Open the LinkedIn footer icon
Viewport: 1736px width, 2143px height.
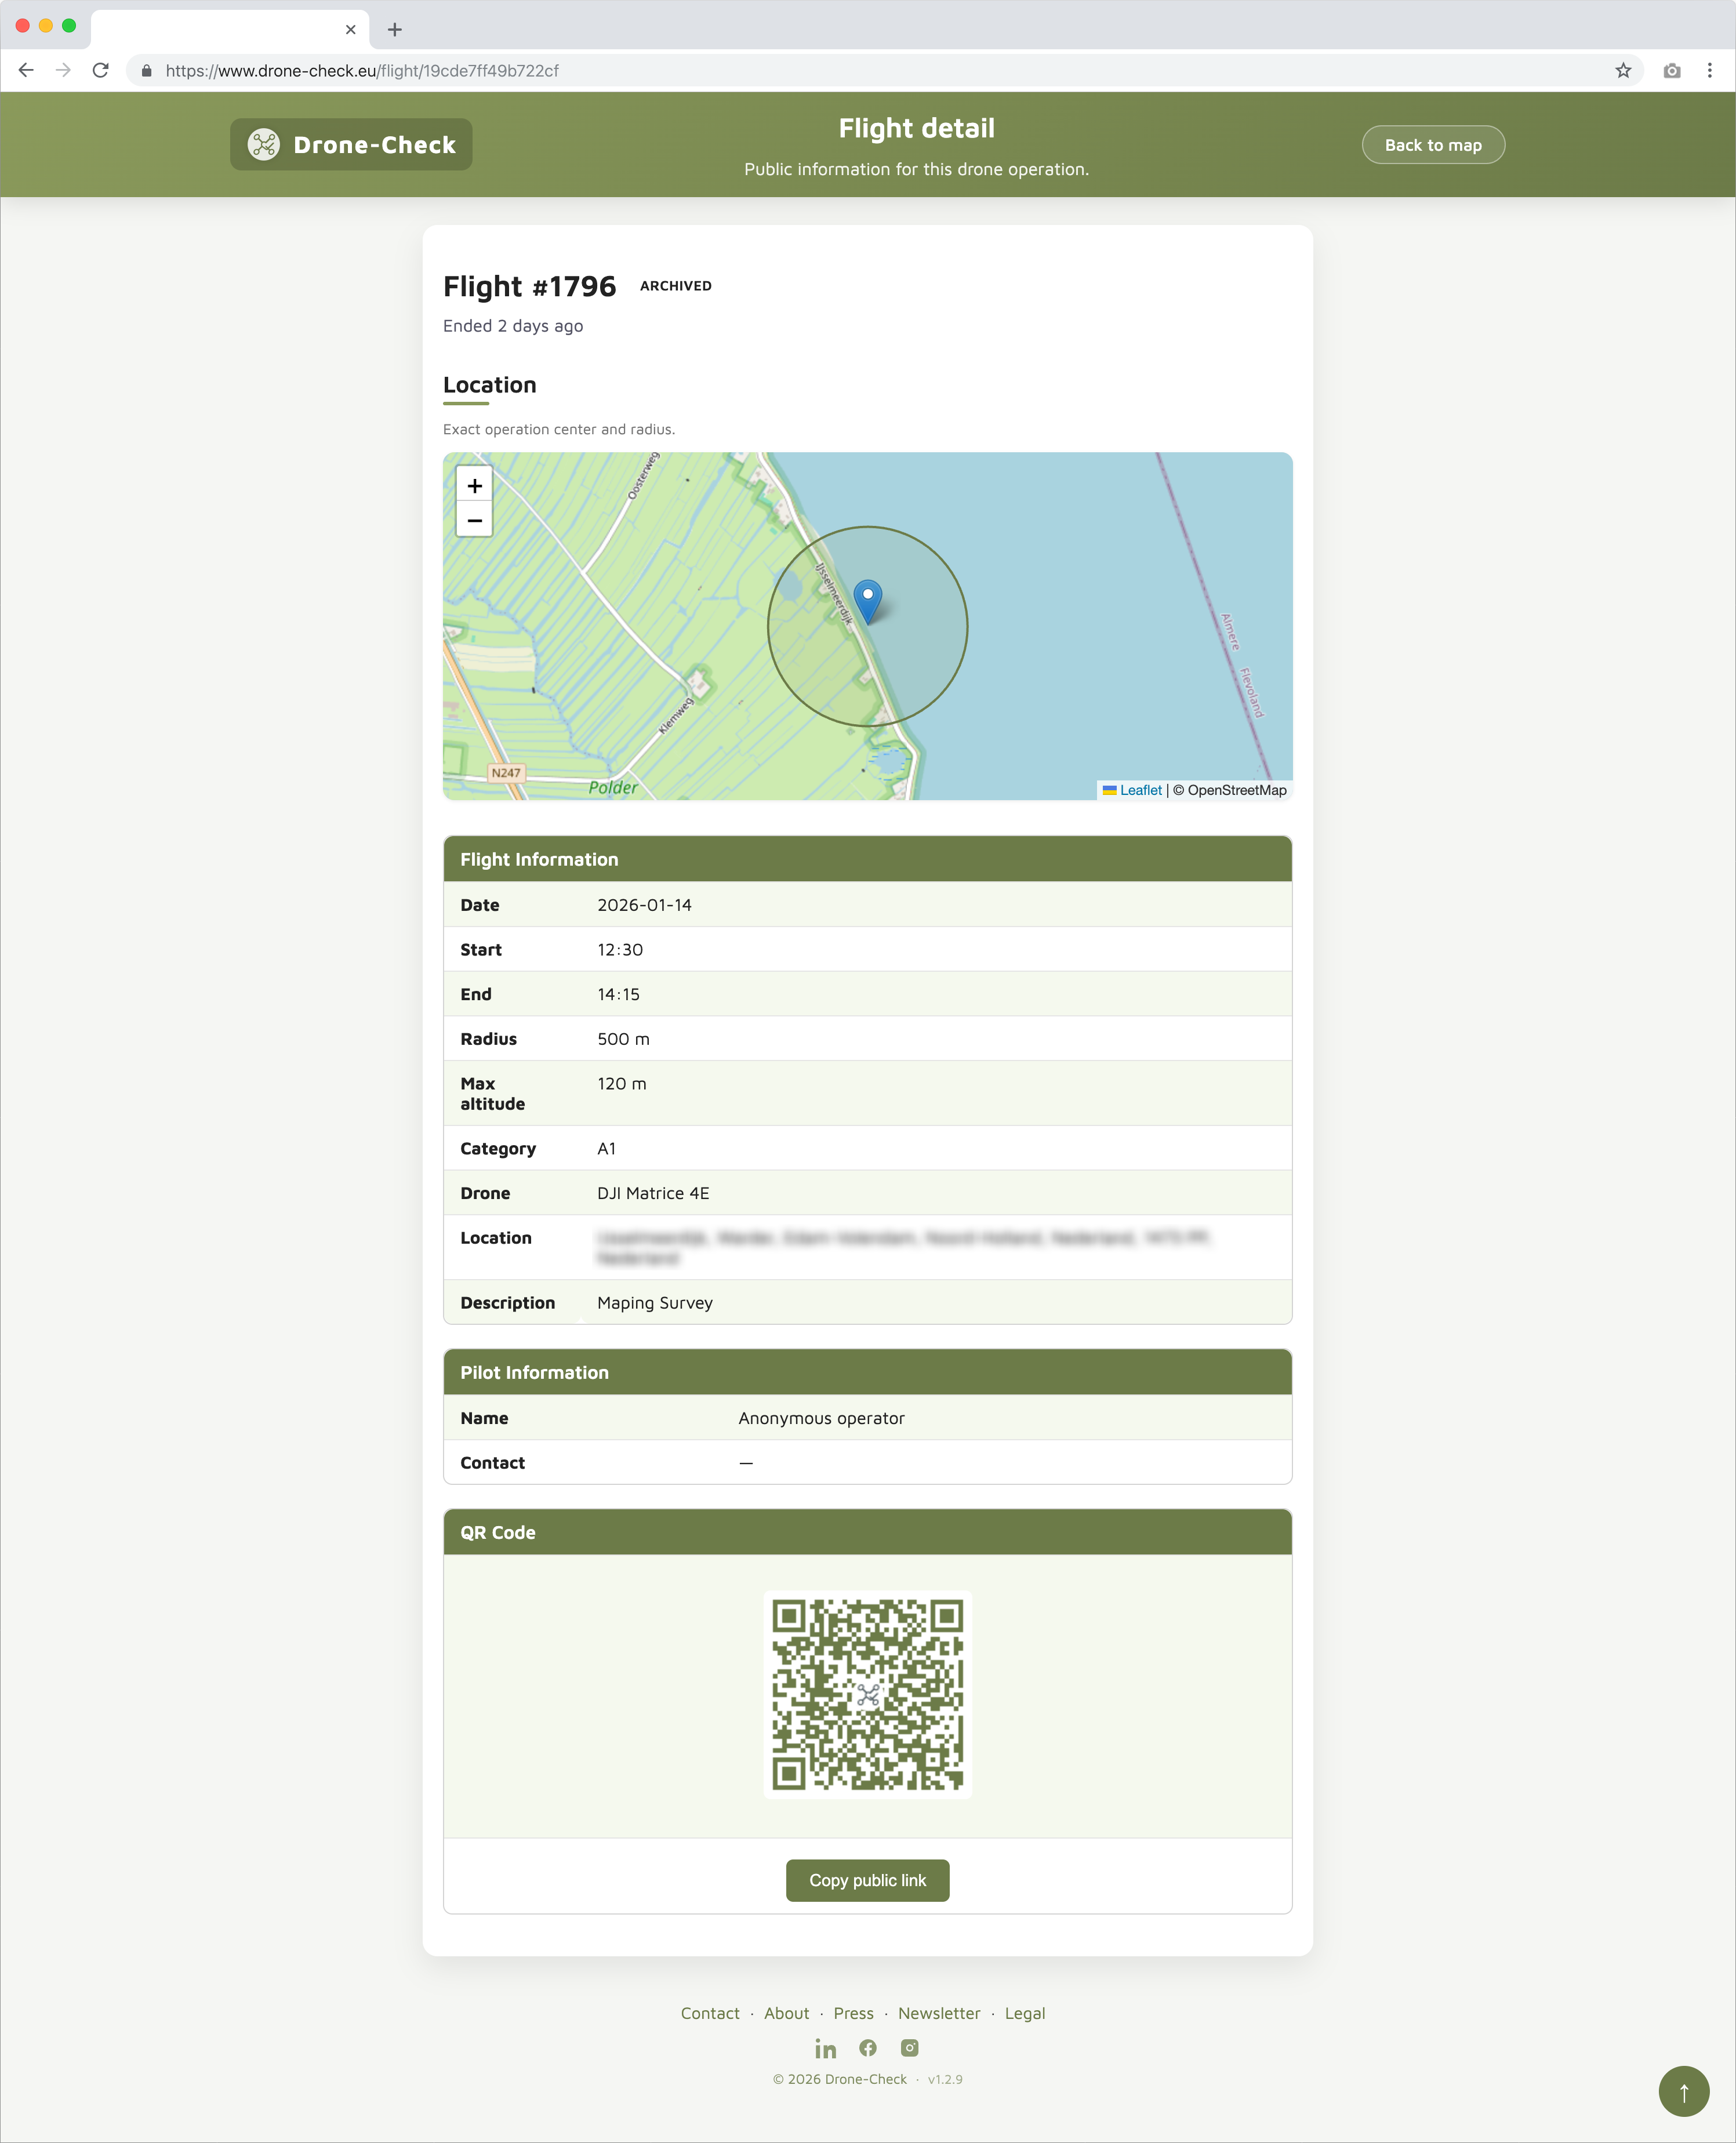coord(825,2049)
